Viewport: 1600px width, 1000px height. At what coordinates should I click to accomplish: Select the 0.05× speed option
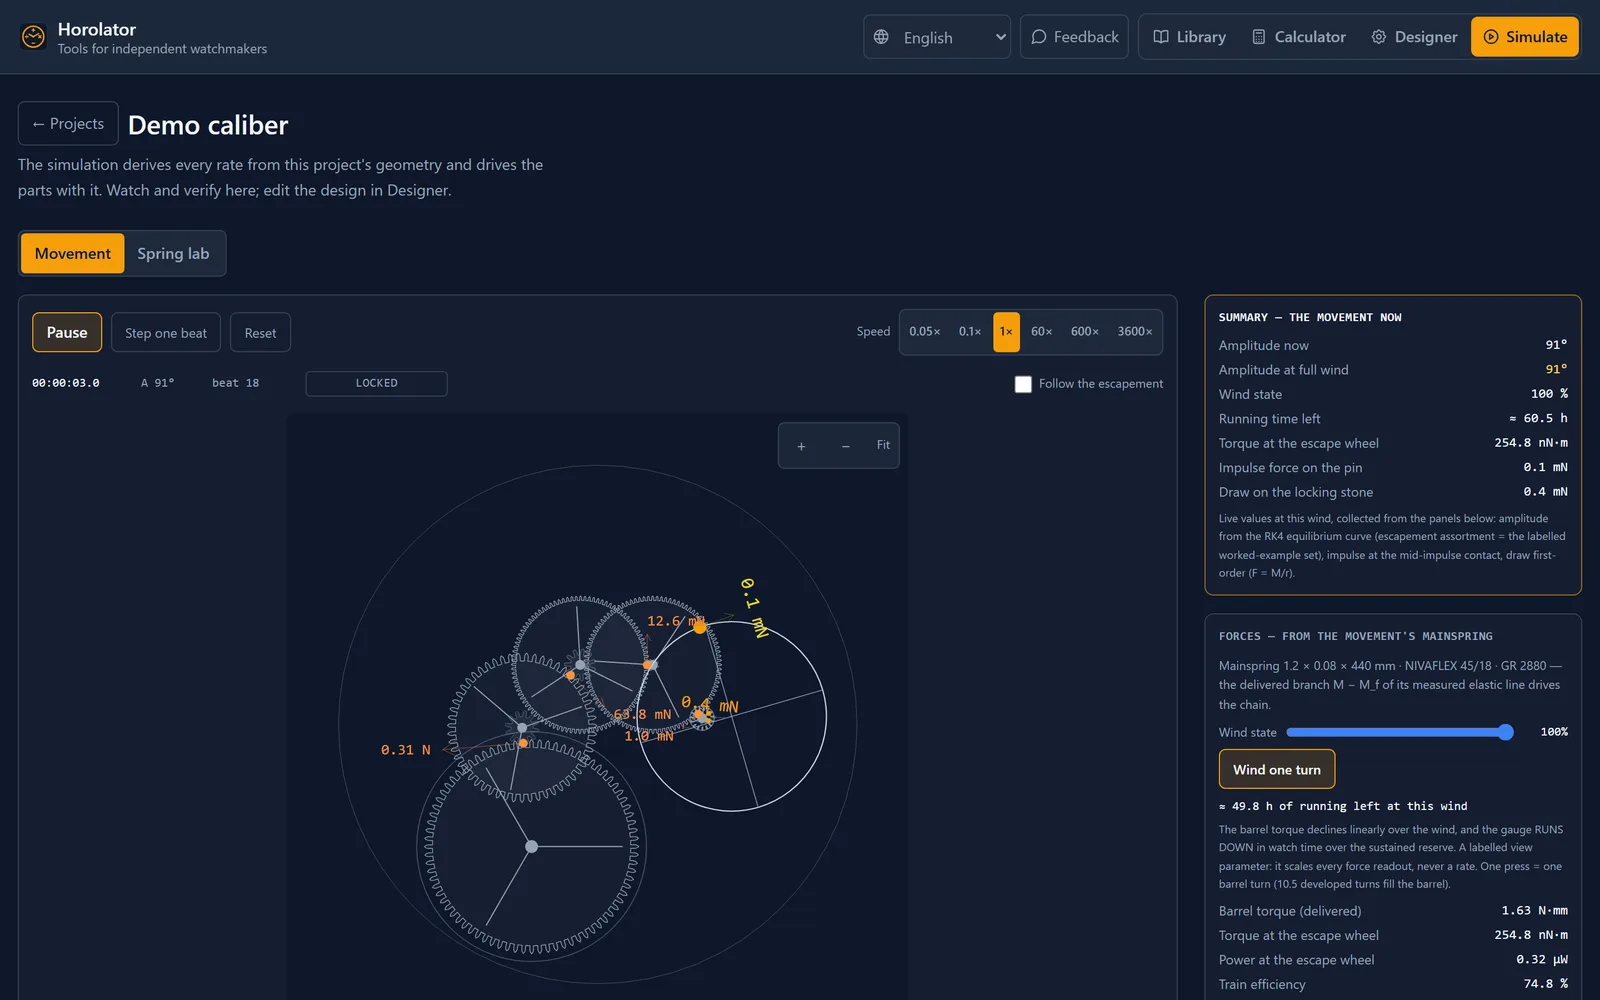(x=924, y=332)
